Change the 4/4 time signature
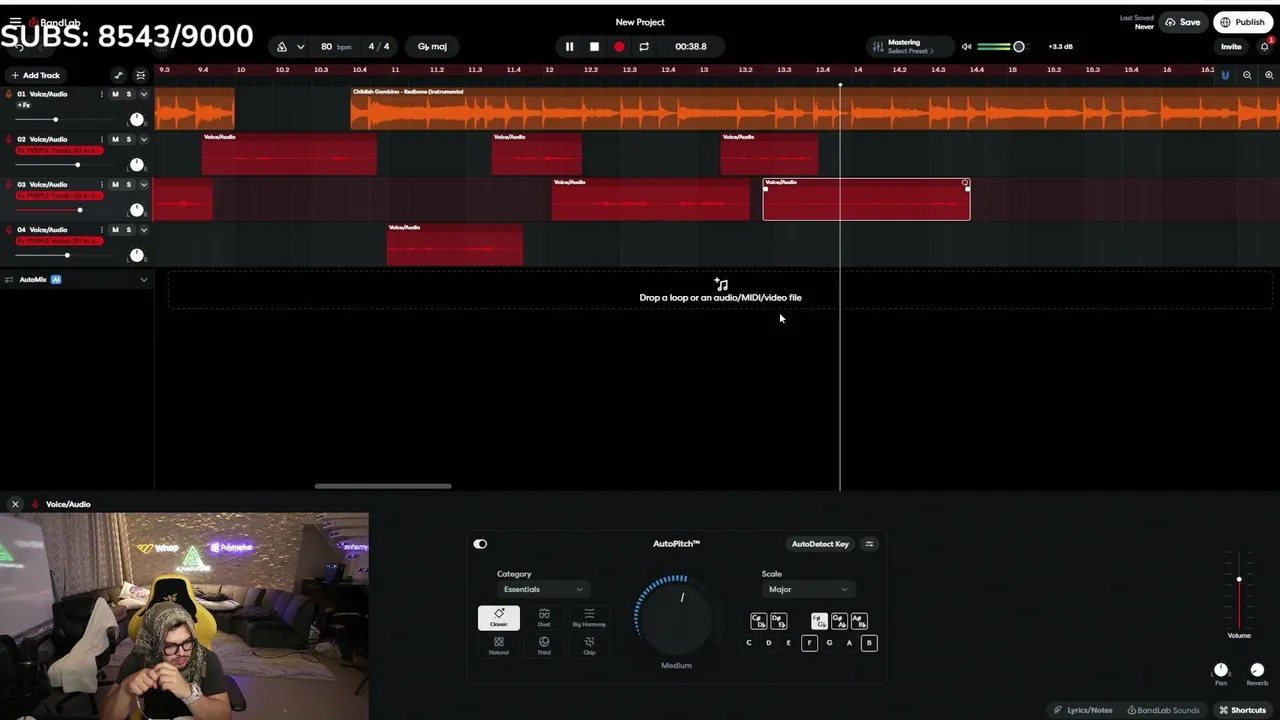Viewport: 1280px width, 720px height. tap(379, 47)
